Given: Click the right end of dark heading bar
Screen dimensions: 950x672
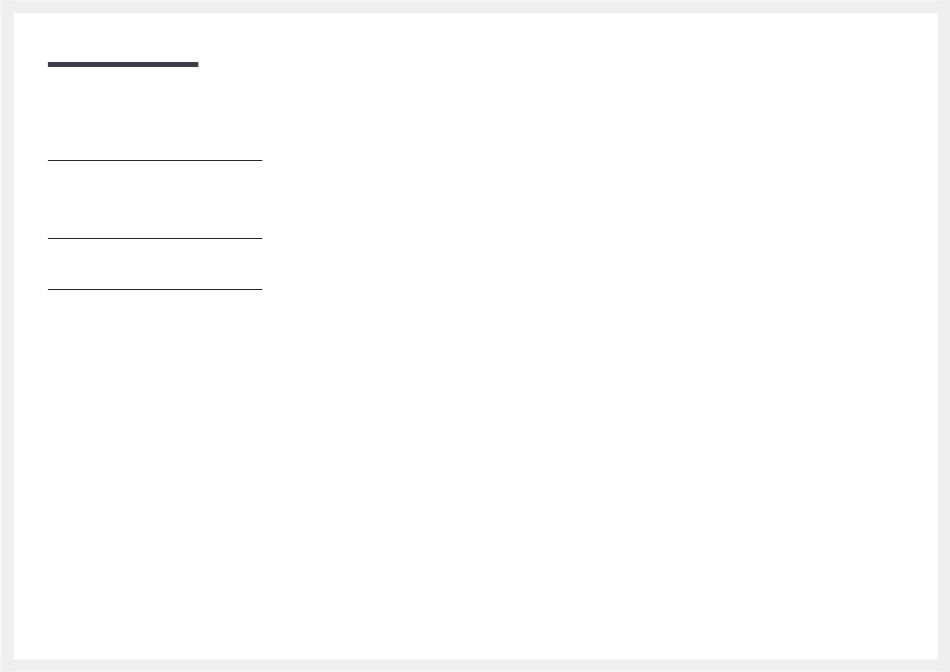Looking at the screenshot, I should pyautogui.click(x=197, y=64).
